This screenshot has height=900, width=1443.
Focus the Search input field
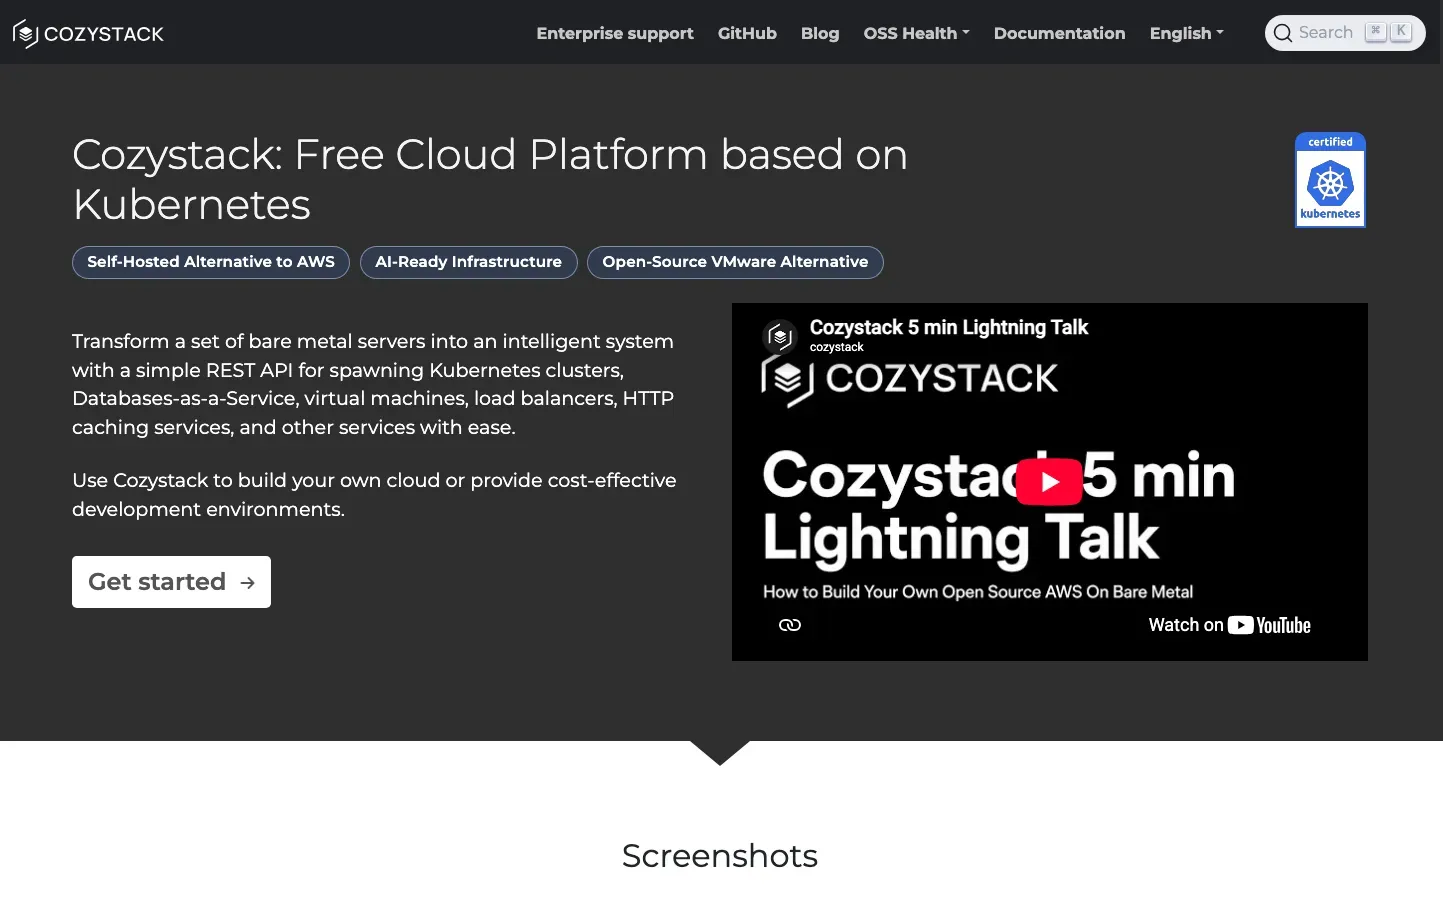(x=1345, y=33)
